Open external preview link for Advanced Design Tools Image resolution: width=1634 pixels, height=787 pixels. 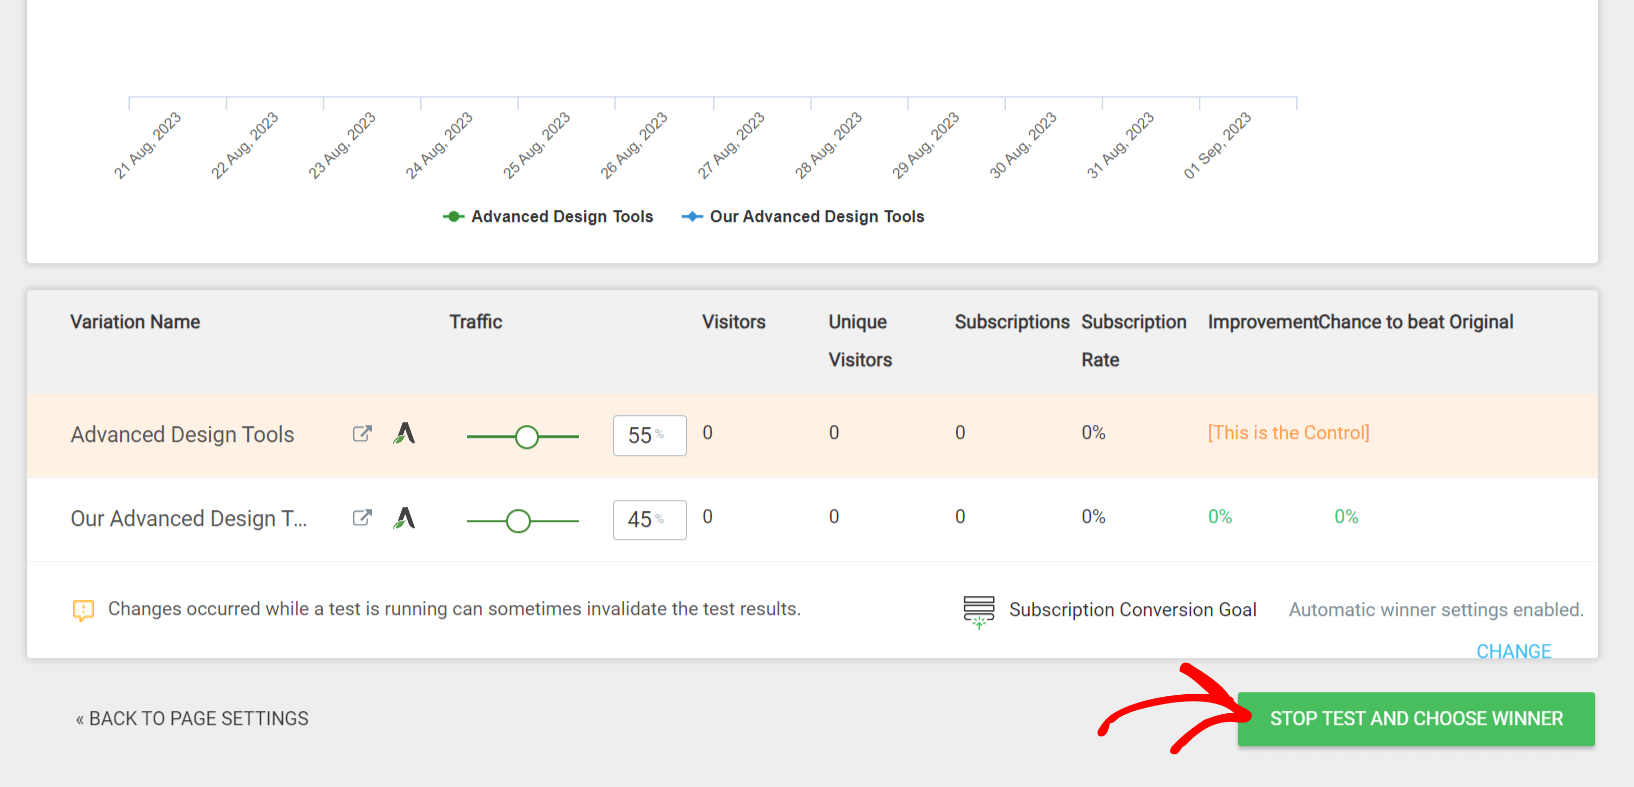(x=362, y=434)
